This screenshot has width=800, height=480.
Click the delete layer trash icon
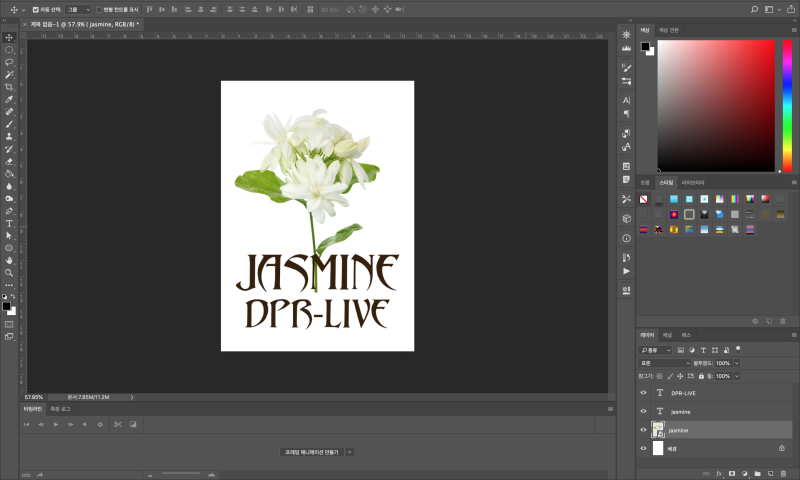[x=783, y=474]
